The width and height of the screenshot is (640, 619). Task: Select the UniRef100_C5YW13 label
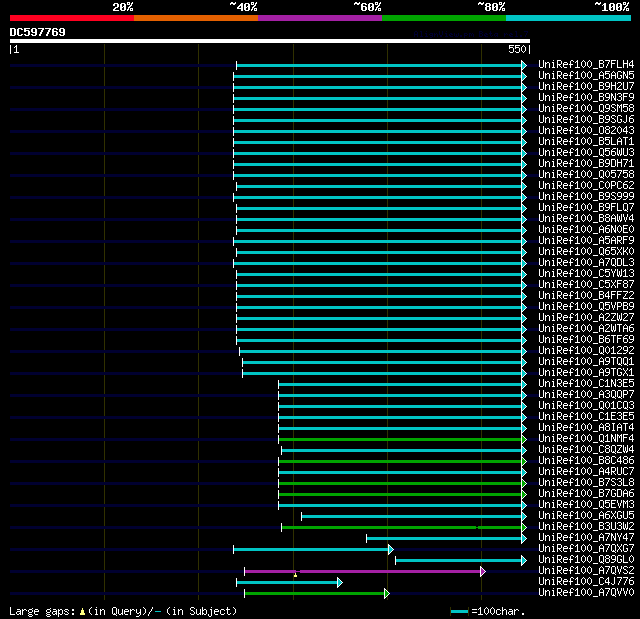click(586, 274)
